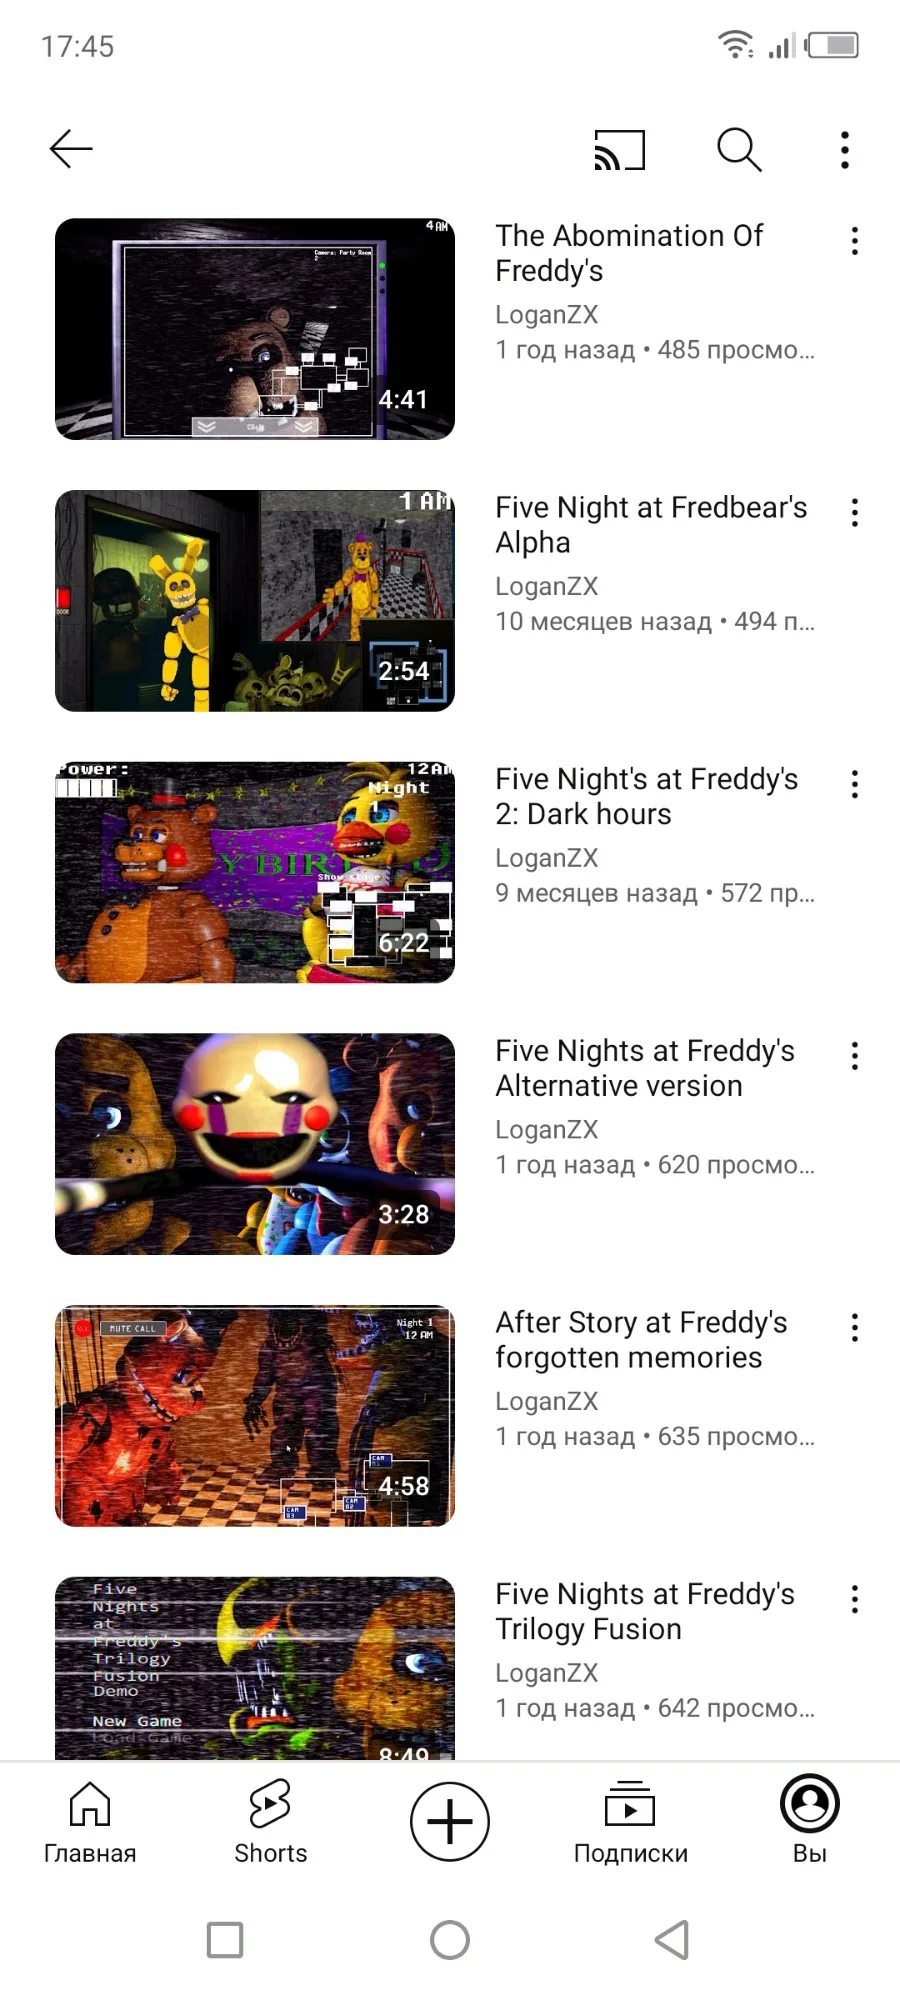Tap the Android recent apps square button

pos(225,1940)
